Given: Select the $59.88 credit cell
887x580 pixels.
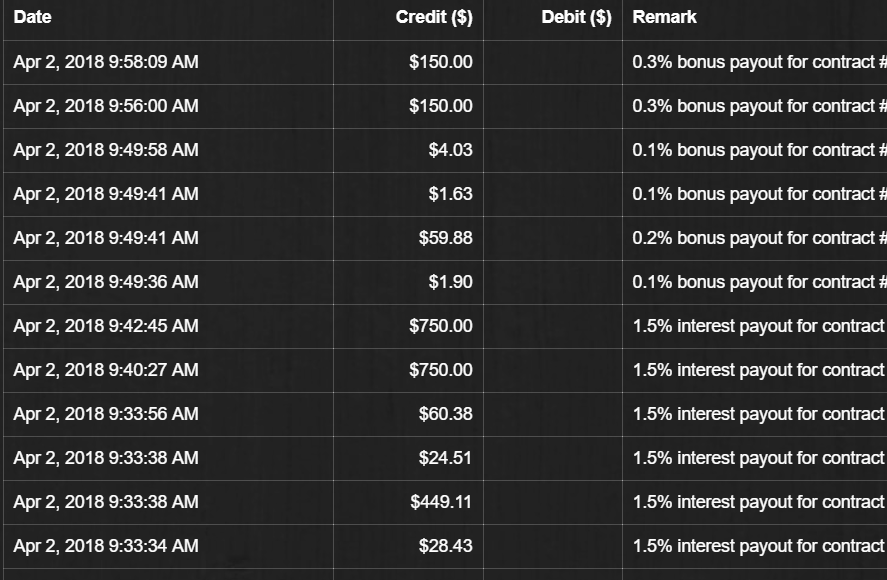Looking at the screenshot, I should [445, 238].
